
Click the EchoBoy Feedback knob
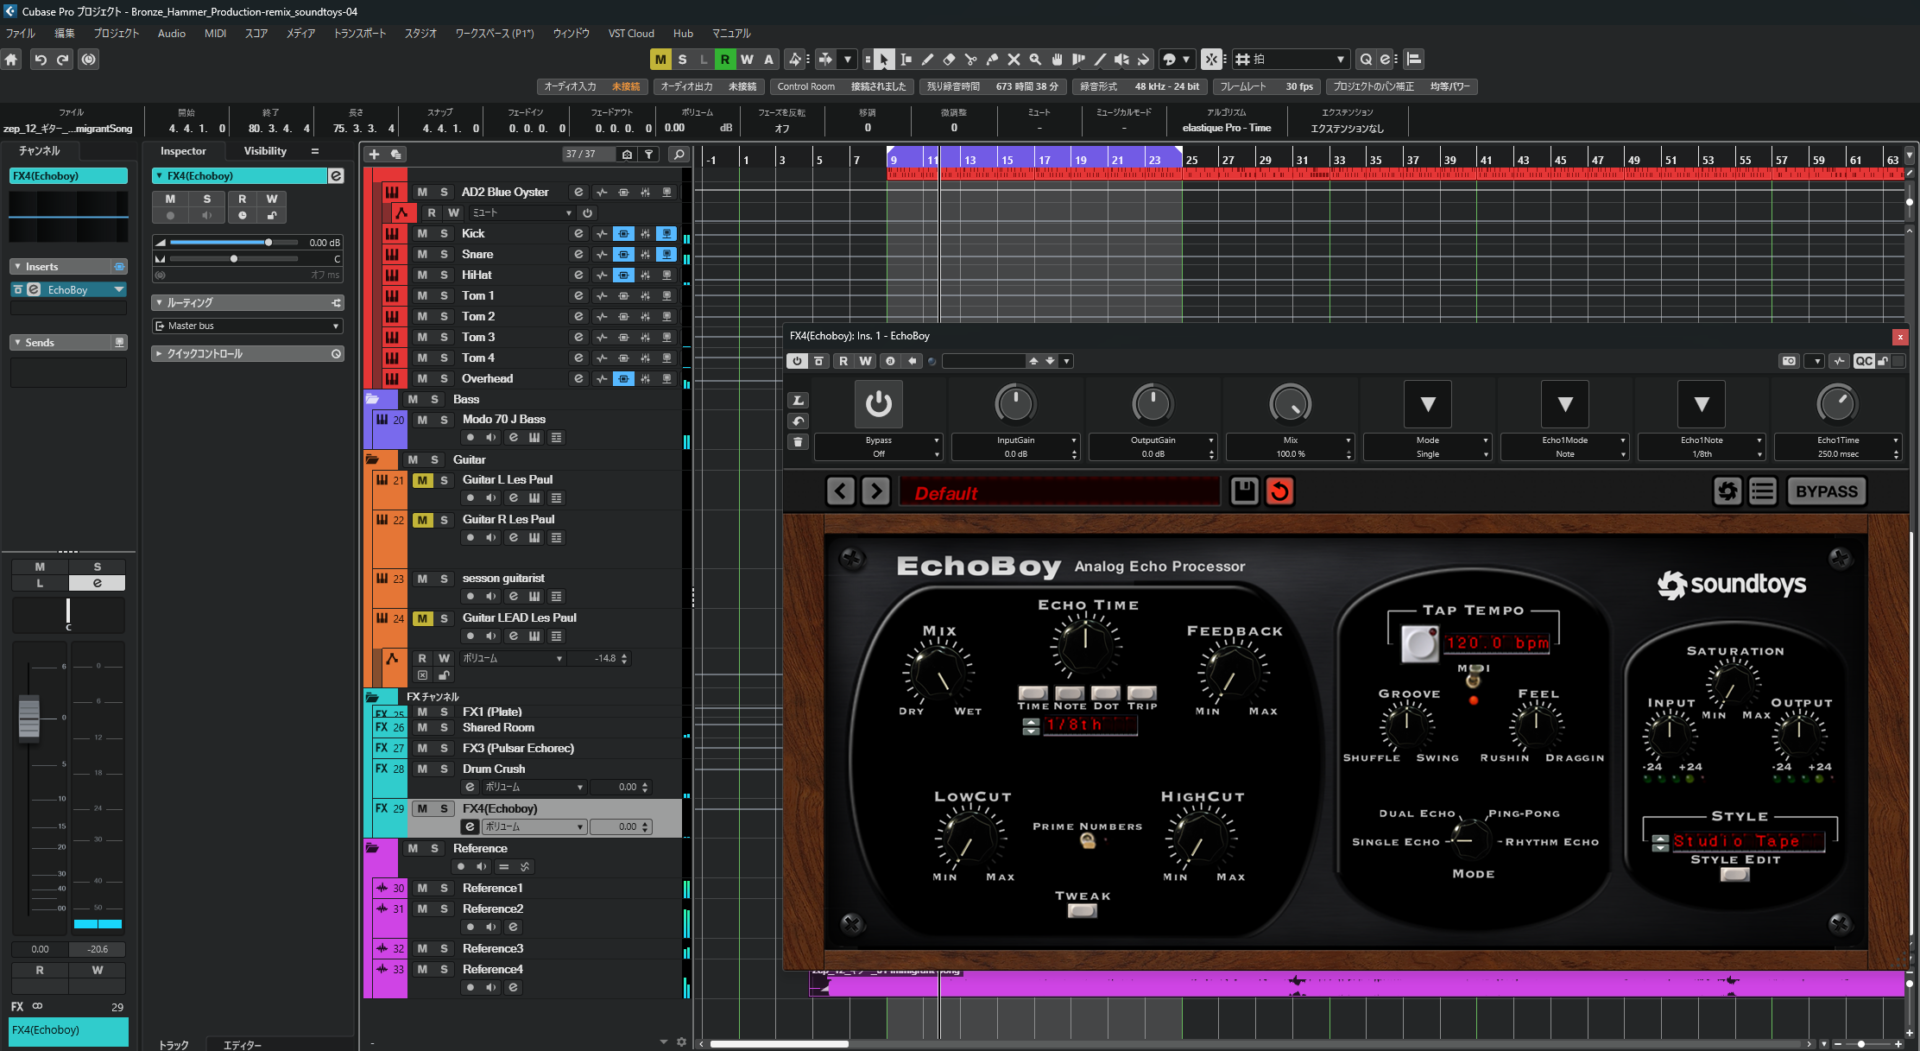(x=1231, y=674)
